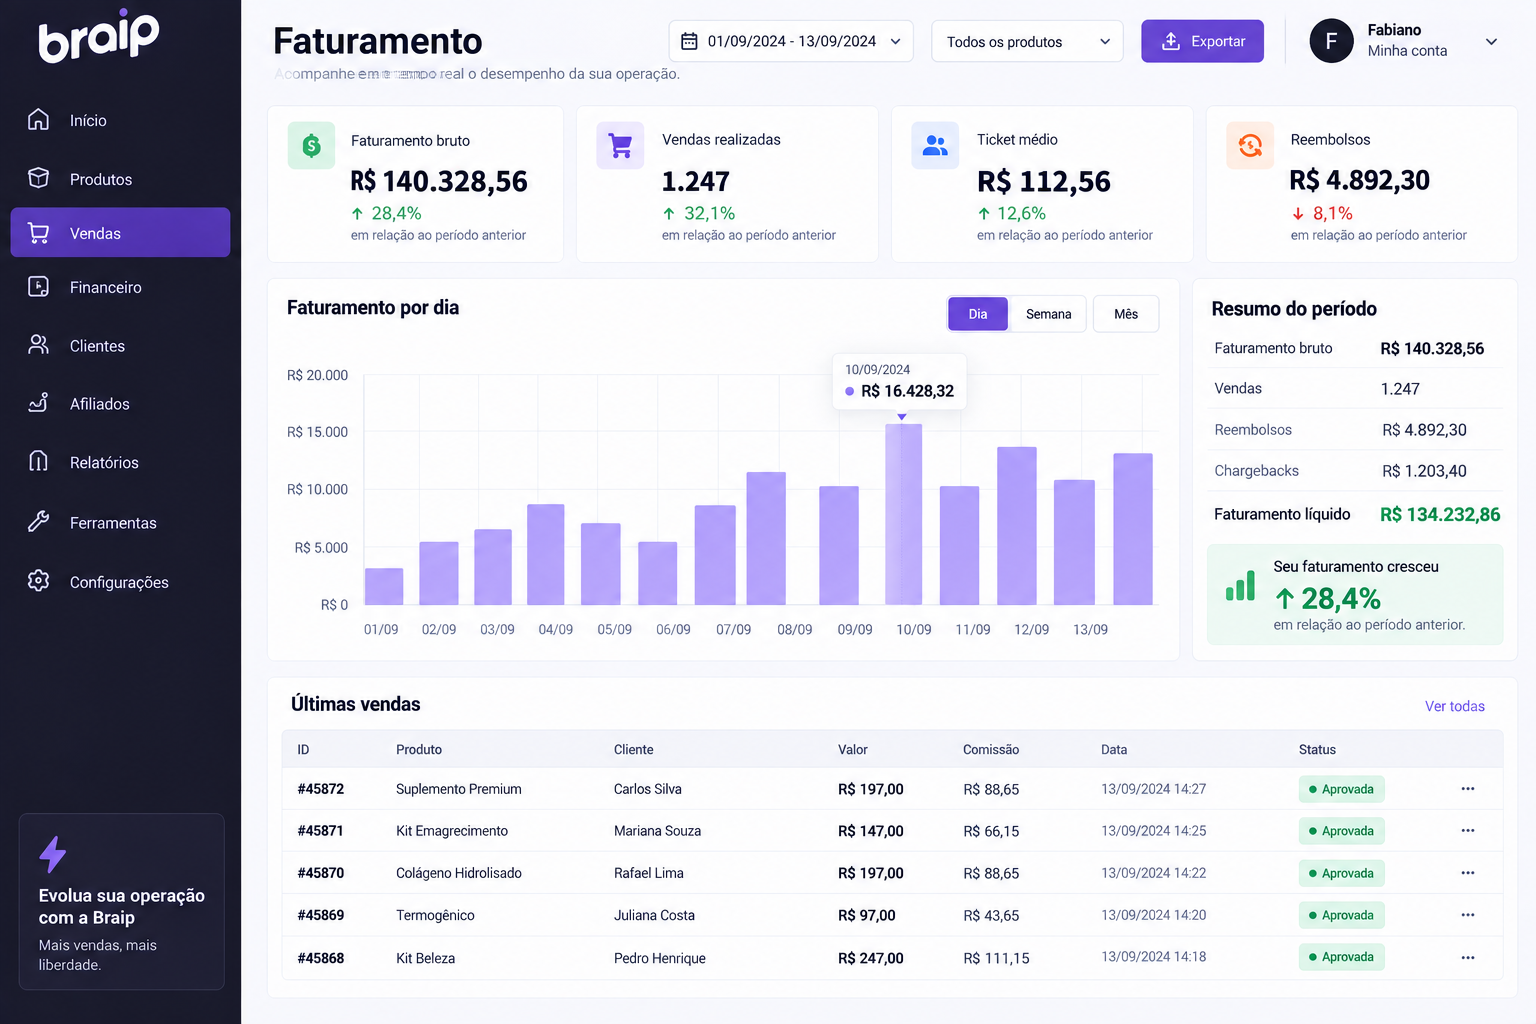Click the Evolua sua operação promo card
This screenshot has width=1536, height=1024.
(x=122, y=902)
